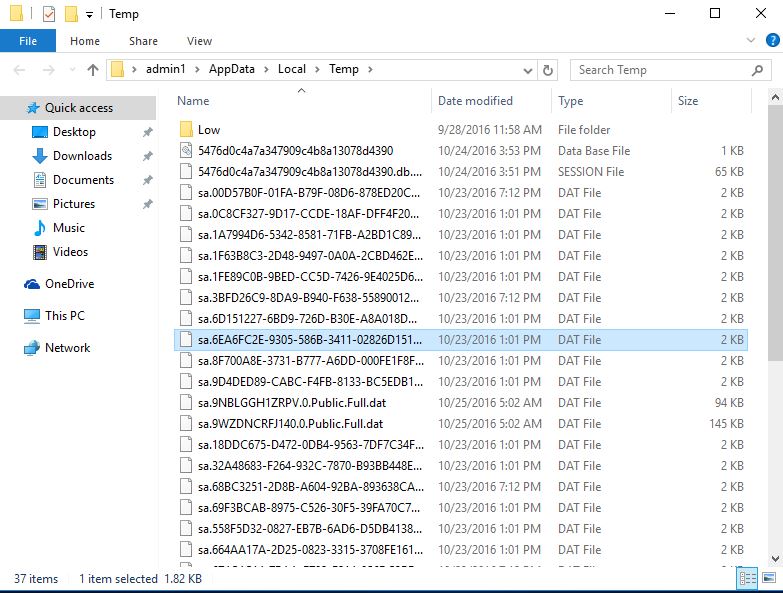Select file sa.00D57B0F-01FA-B79F-08D6-878ED20C...
Viewport: 783px width, 593px height.
[x=460, y=193]
